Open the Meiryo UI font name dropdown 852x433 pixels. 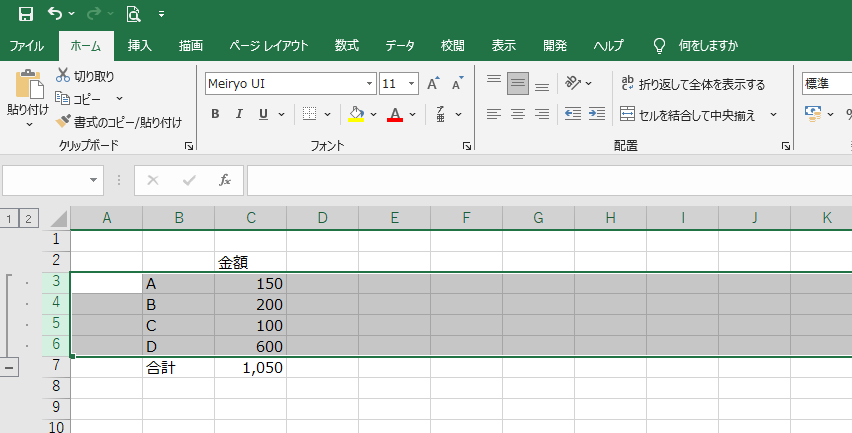coord(370,84)
